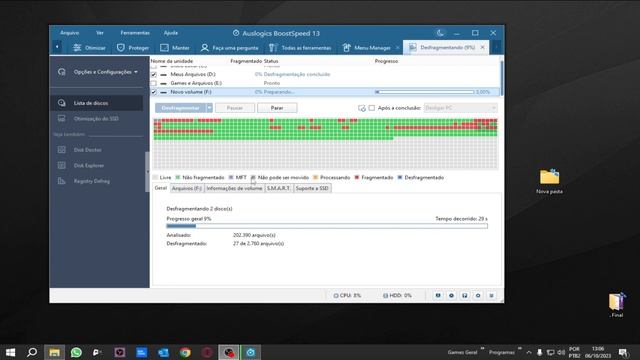This screenshot has height=360, width=640.
Task: Open the Windows Start menu
Action: click(x=10, y=352)
